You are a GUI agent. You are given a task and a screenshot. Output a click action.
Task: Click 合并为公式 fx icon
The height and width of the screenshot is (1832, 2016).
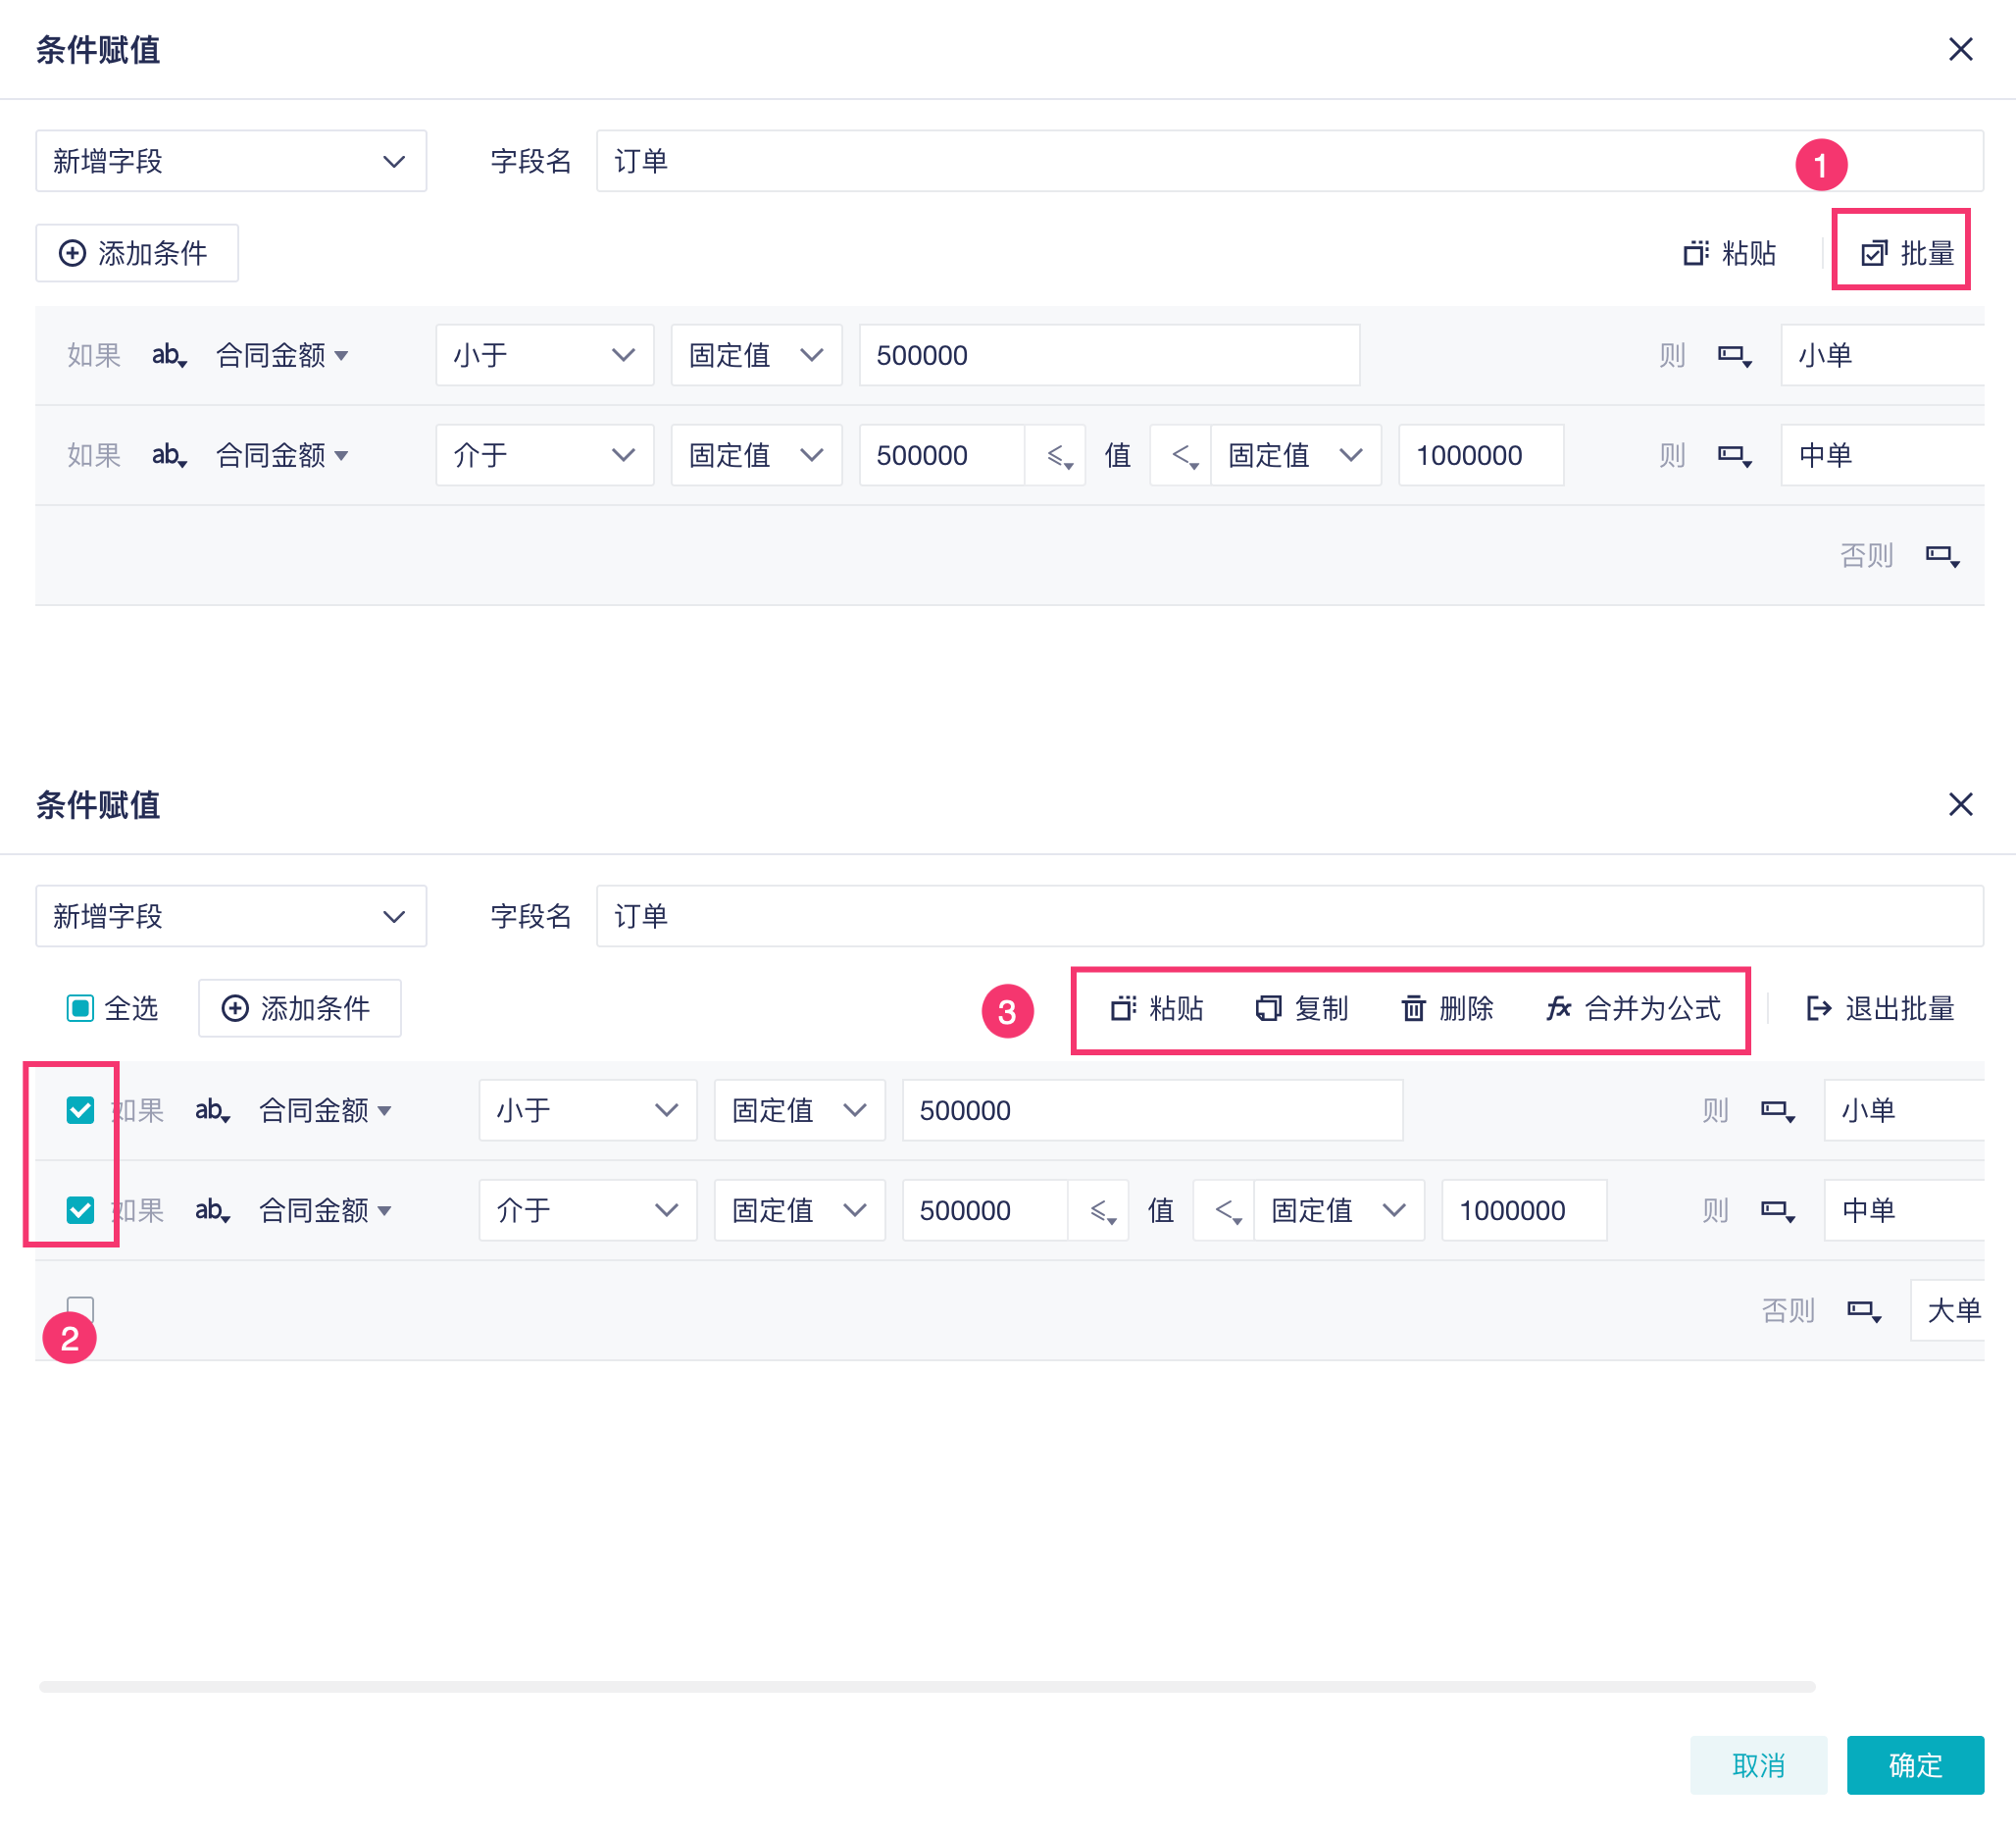point(1558,1008)
